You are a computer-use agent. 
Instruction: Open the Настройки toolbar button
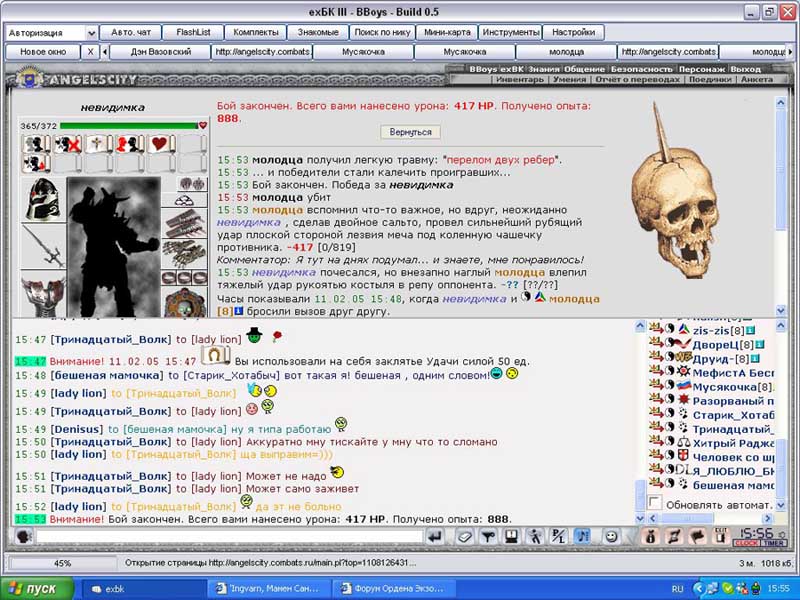(573, 32)
